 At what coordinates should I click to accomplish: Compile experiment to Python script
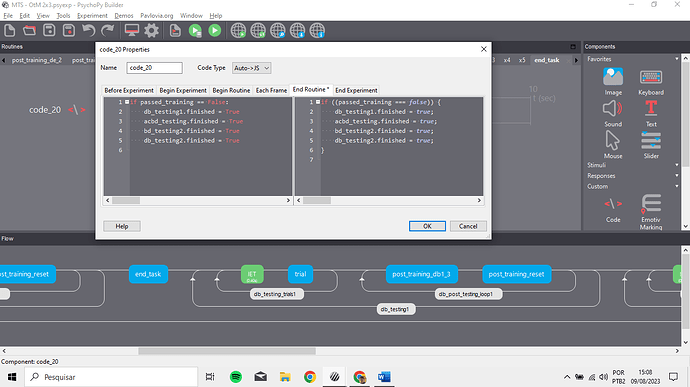click(x=175, y=30)
